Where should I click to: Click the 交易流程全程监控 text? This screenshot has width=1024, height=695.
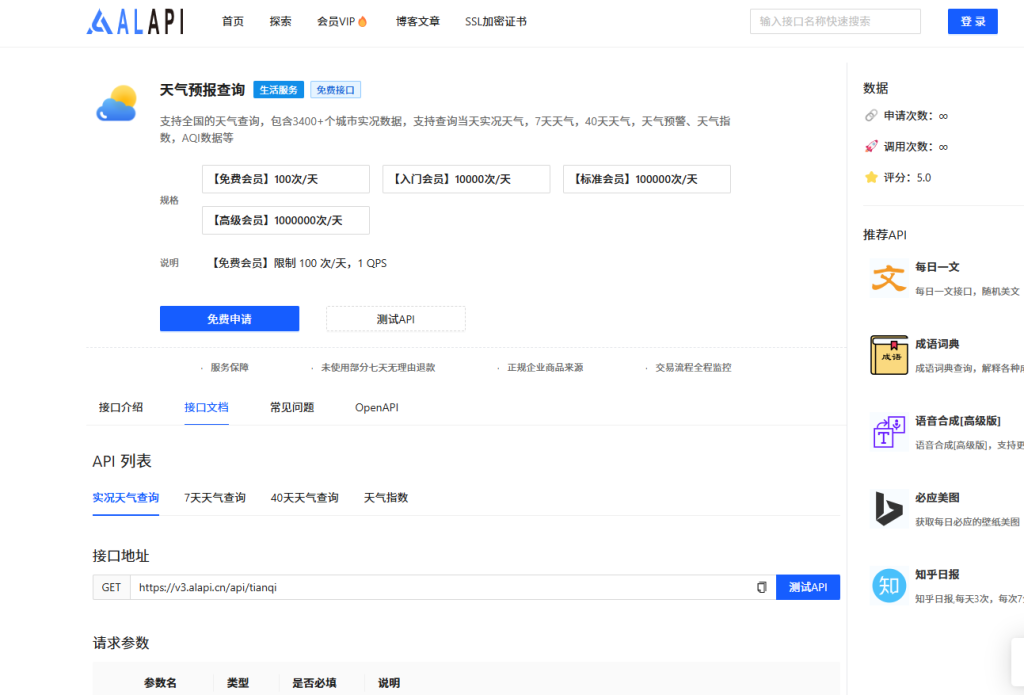694,368
